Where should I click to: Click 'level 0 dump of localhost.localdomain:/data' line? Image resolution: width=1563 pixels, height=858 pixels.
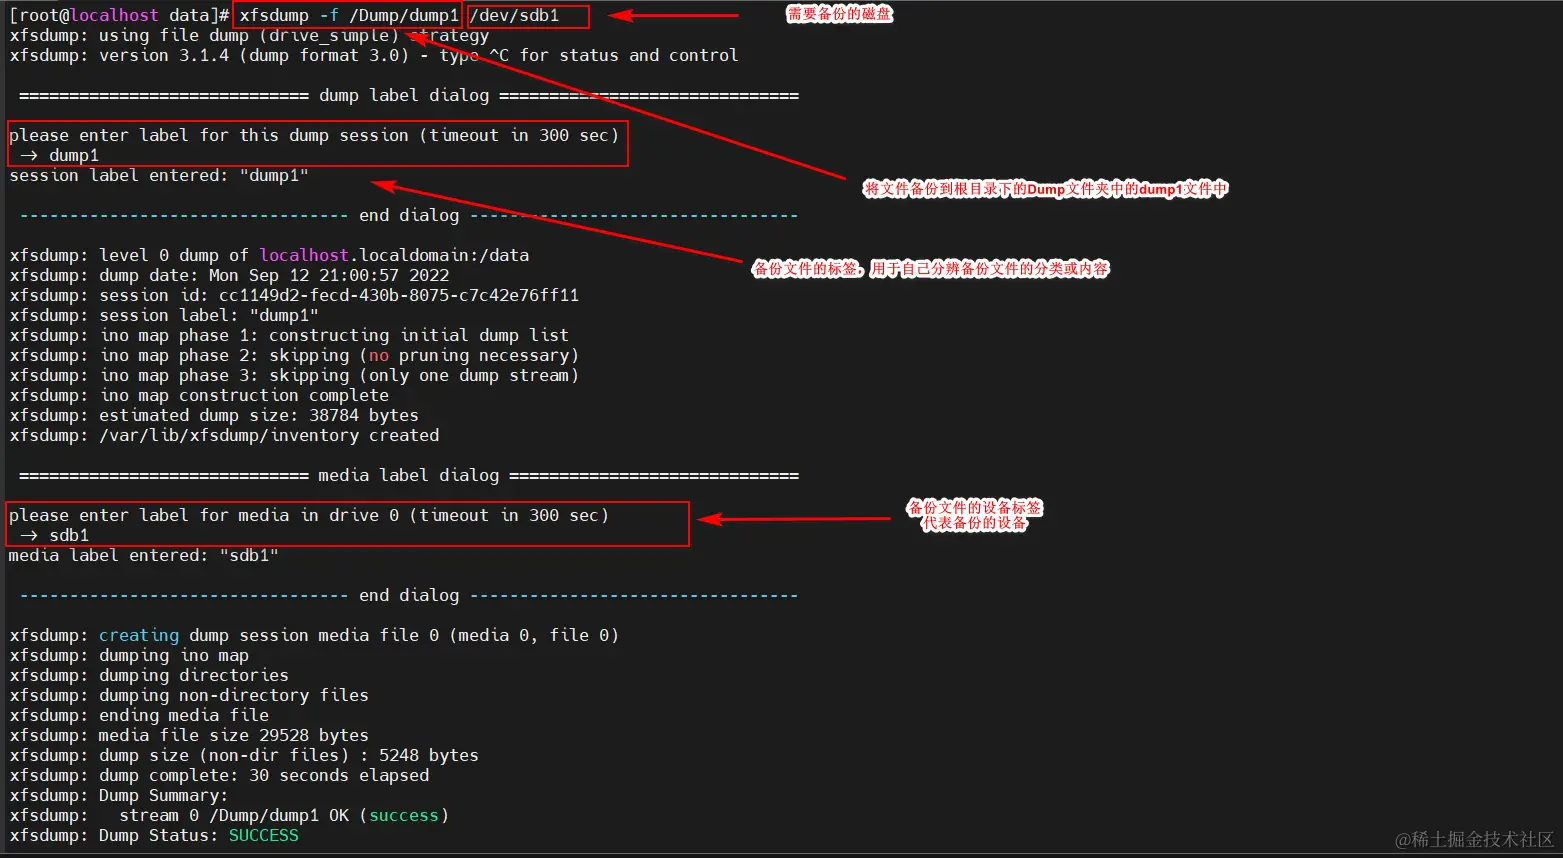(269, 255)
